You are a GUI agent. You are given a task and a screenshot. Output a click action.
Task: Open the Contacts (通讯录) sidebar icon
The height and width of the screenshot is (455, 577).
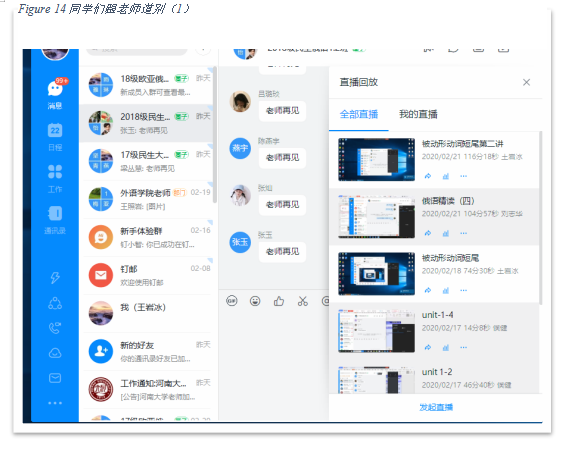click(55, 220)
